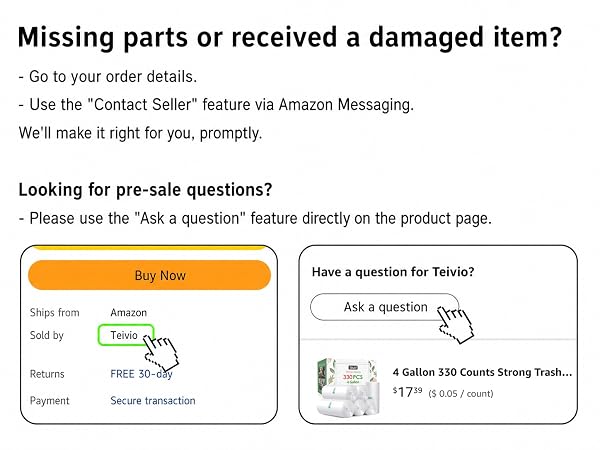The height and width of the screenshot is (450, 600).
Task: Open the Teivio seller link
Action: (x=126, y=335)
